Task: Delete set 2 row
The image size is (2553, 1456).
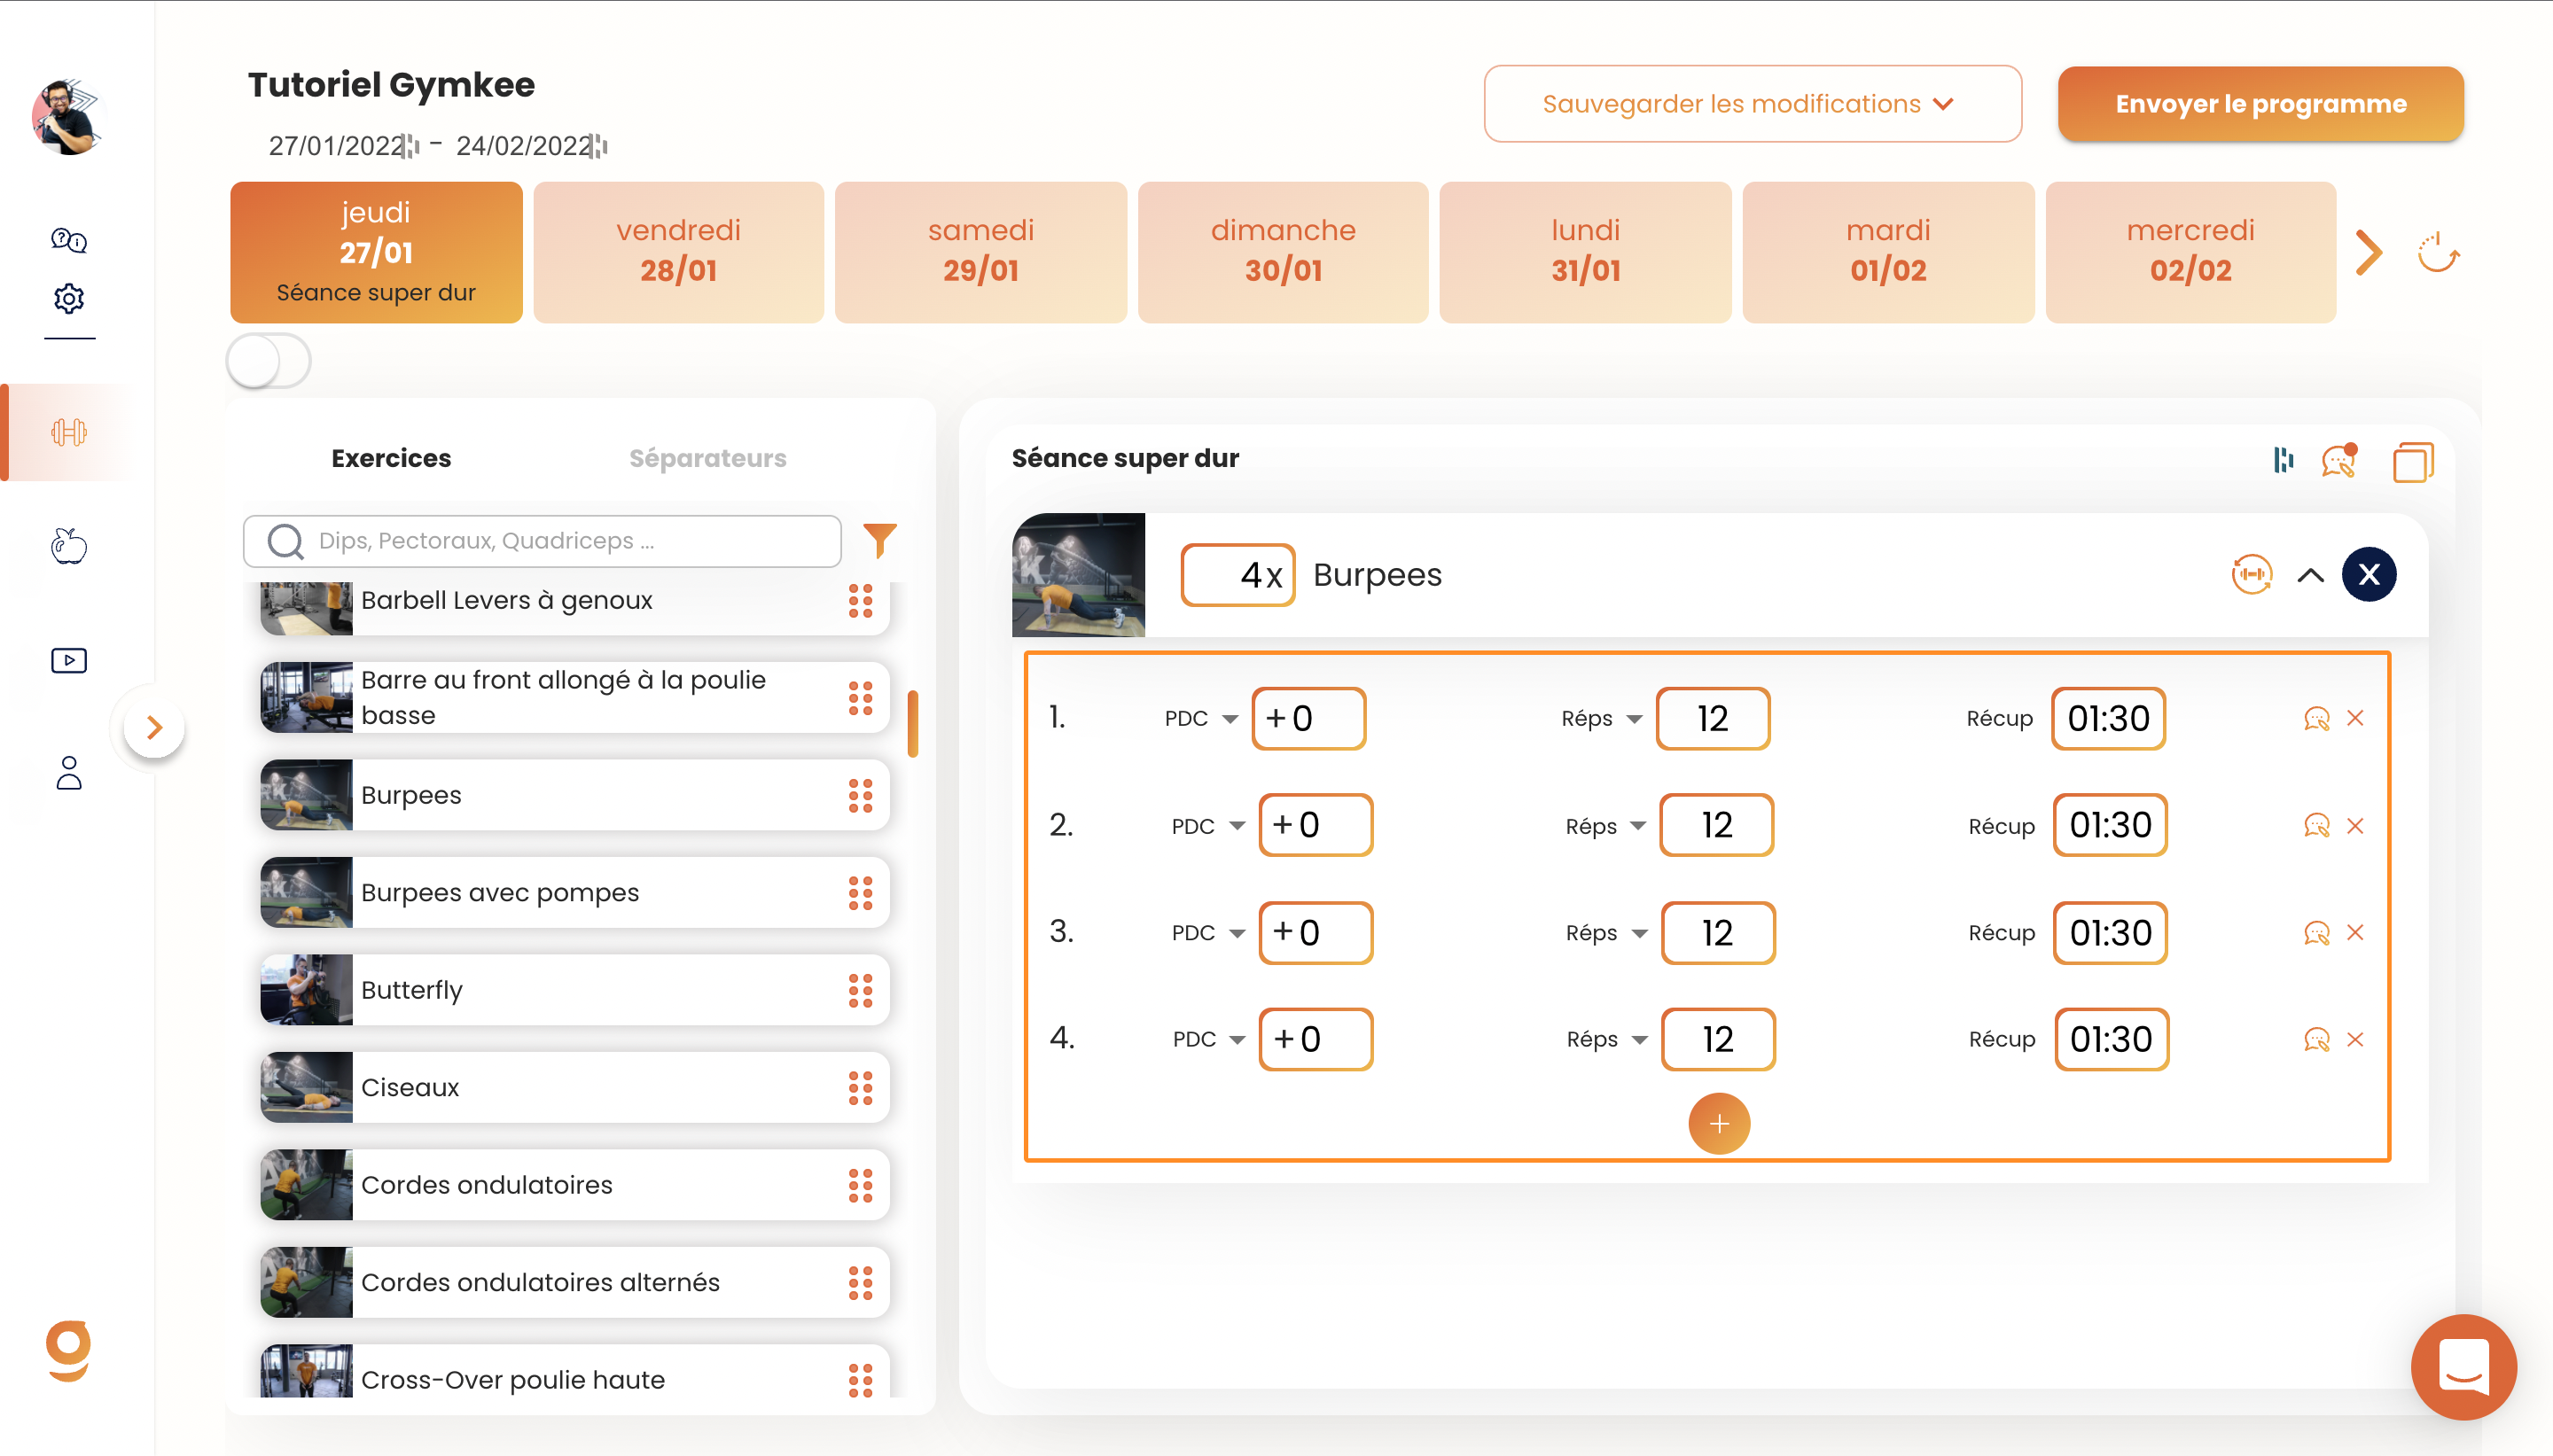Action: (2355, 825)
